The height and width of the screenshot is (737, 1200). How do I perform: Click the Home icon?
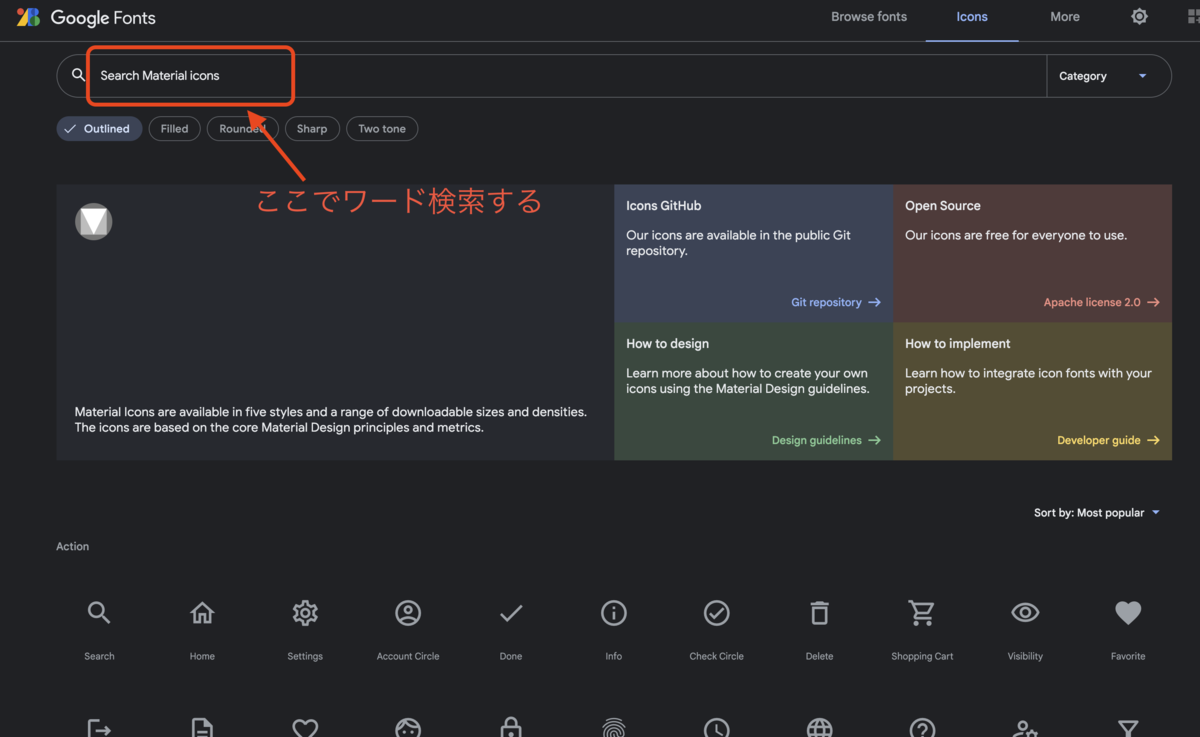pyautogui.click(x=202, y=613)
